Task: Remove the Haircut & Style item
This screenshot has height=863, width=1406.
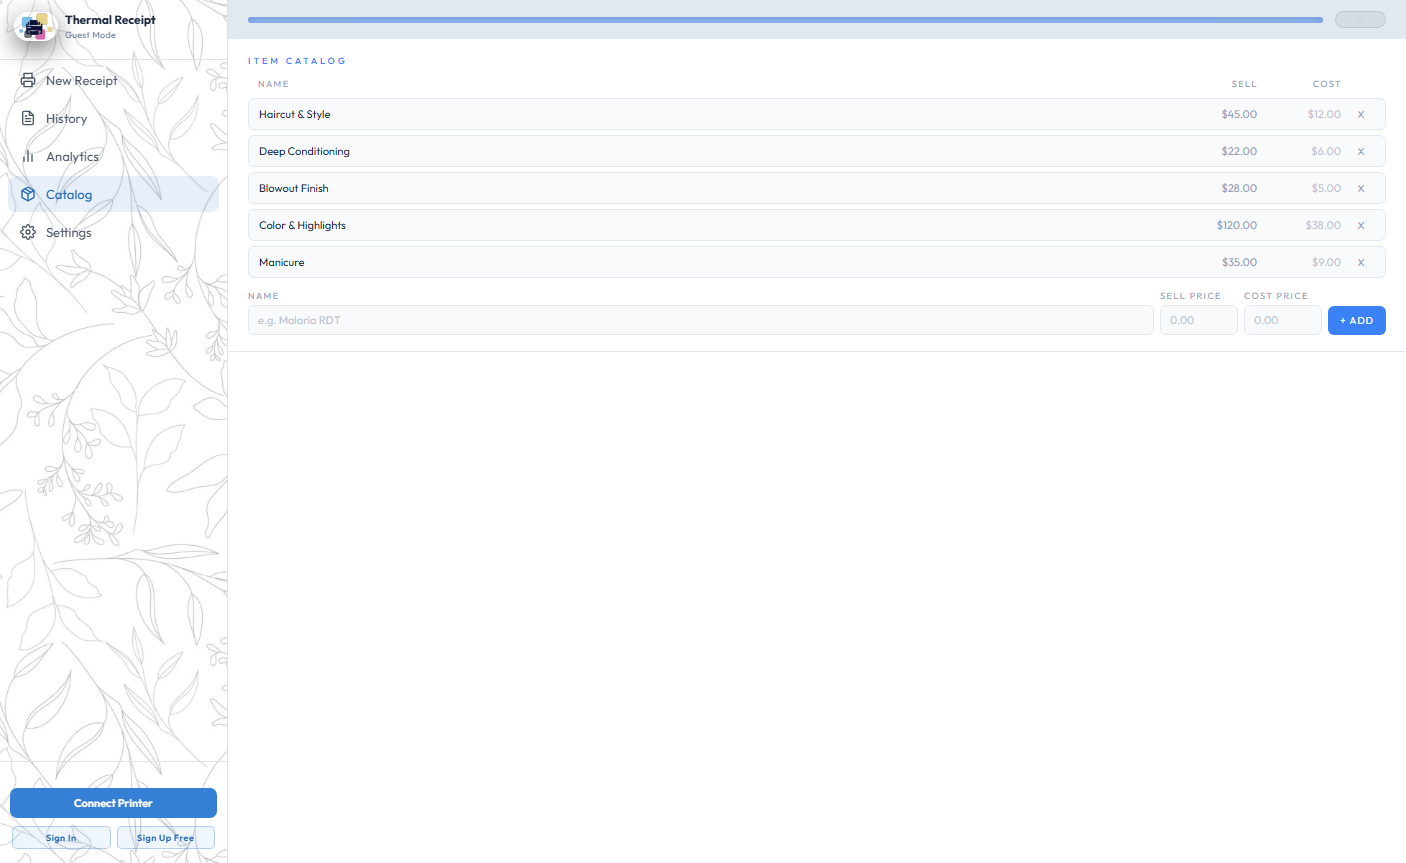Action: click(x=1361, y=114)
